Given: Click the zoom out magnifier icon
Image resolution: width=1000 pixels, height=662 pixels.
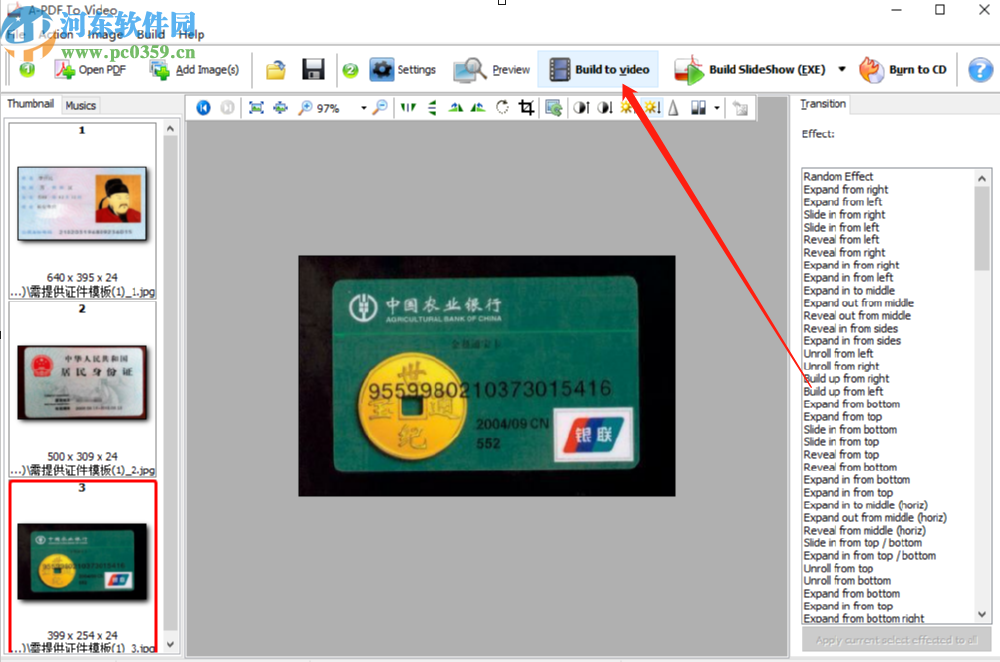Looking at the screenshot, I should (x=379, y=107).
